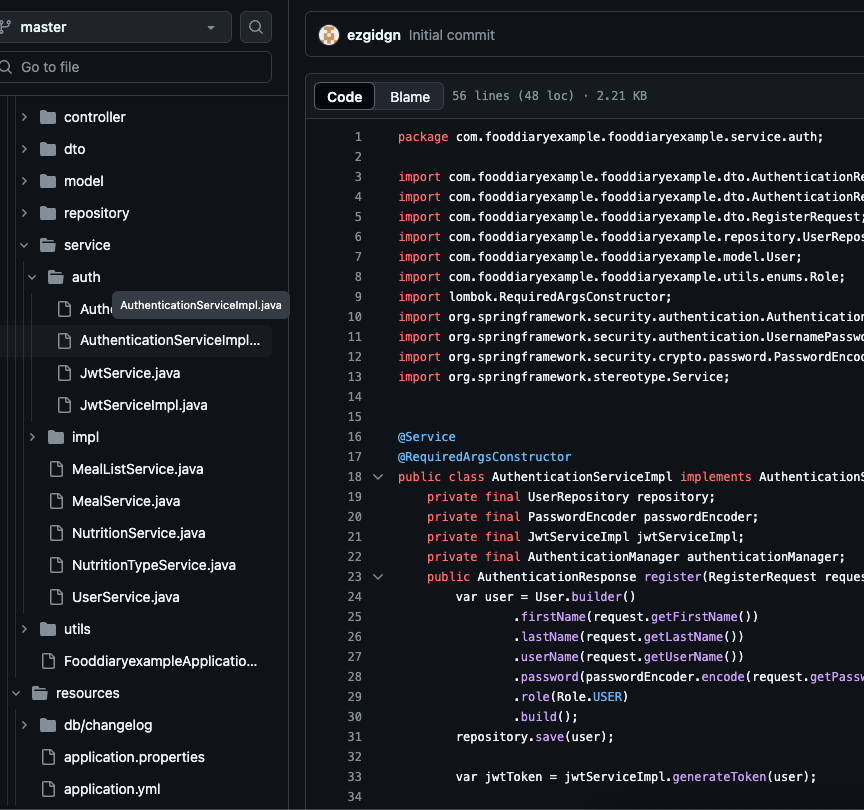Screen dimensions: 864x810
Task: Expand the db/changelog folder chevron
Action: coord(24,725)
